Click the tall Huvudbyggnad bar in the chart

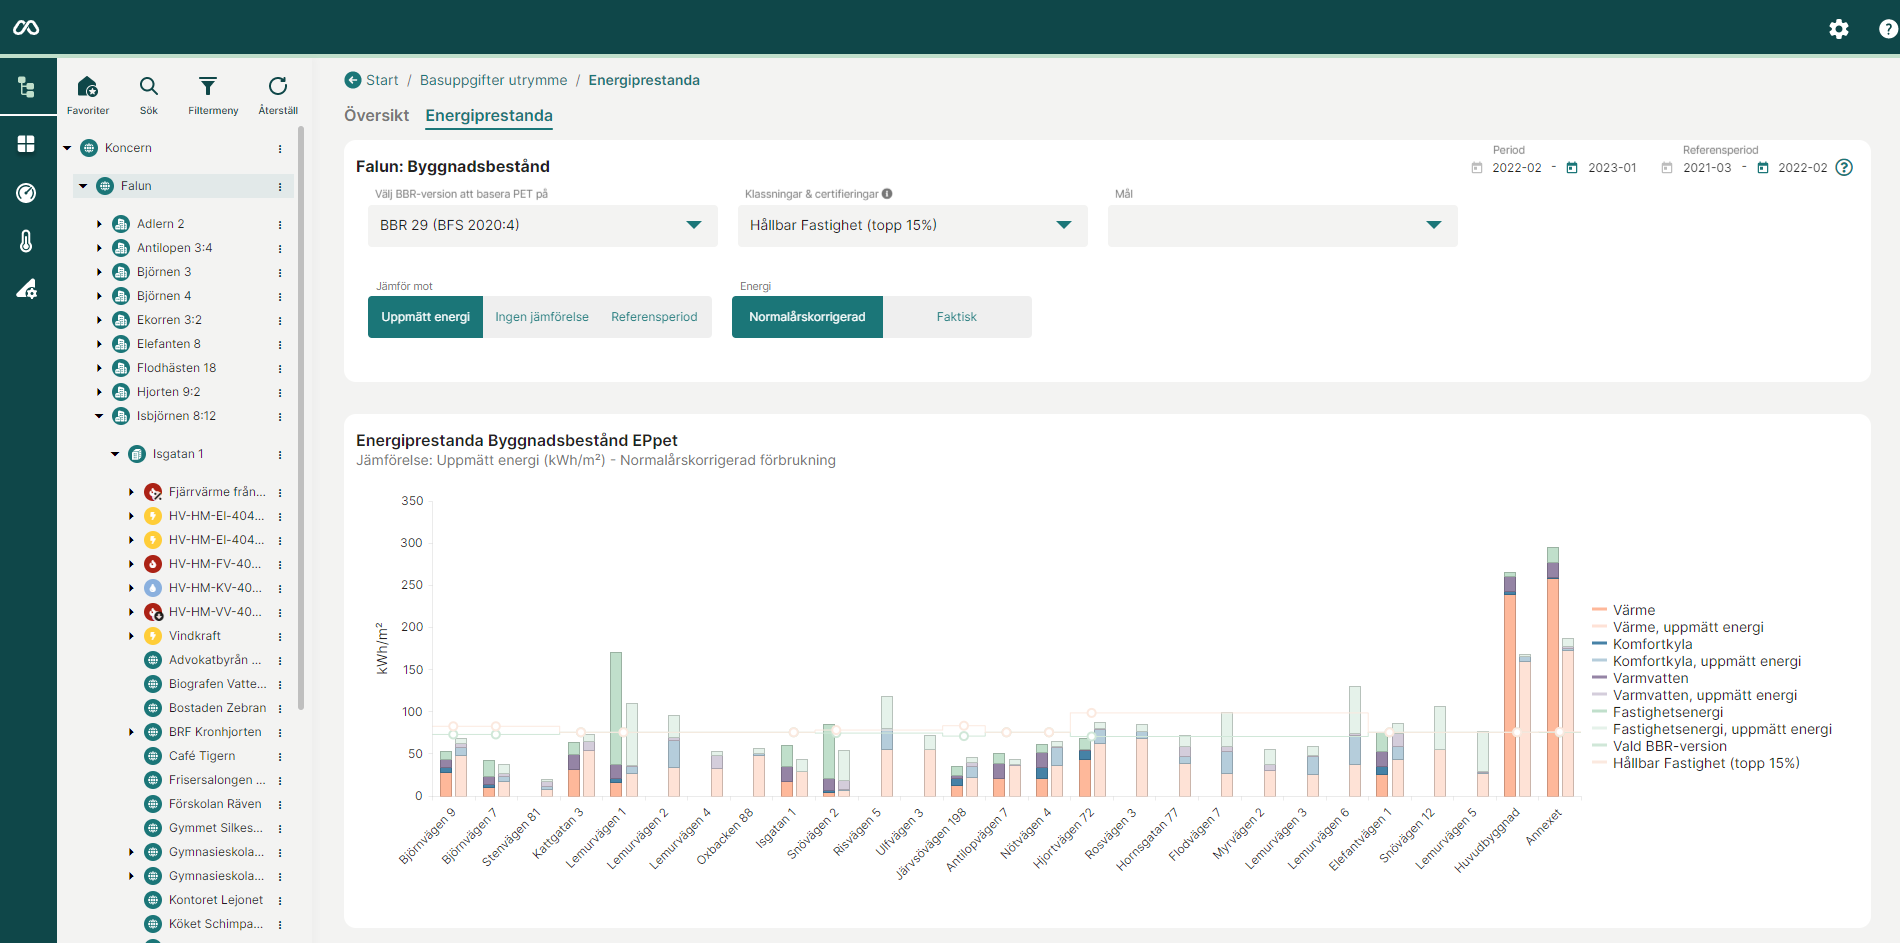click(1510, 685)
